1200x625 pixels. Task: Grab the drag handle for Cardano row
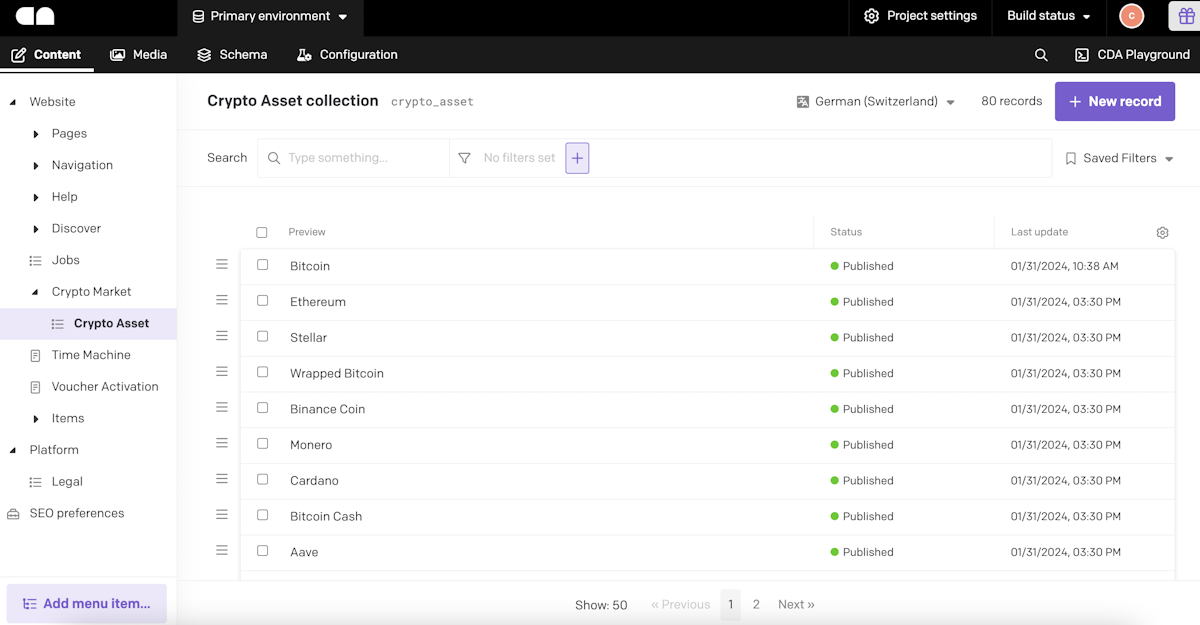coord(222,479)
